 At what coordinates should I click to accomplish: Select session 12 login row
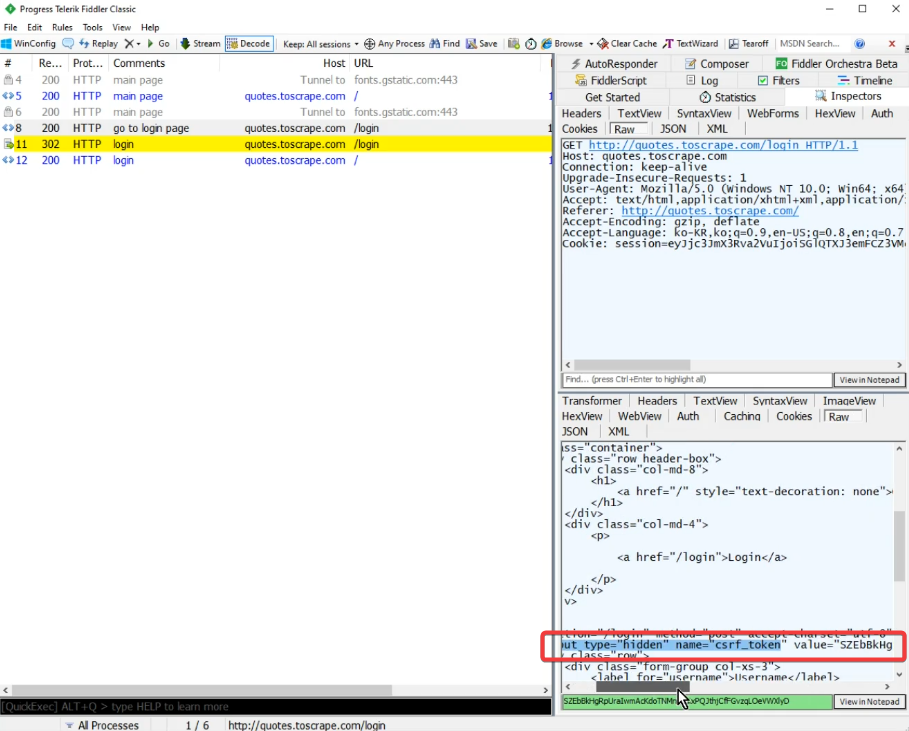(276, 160)
